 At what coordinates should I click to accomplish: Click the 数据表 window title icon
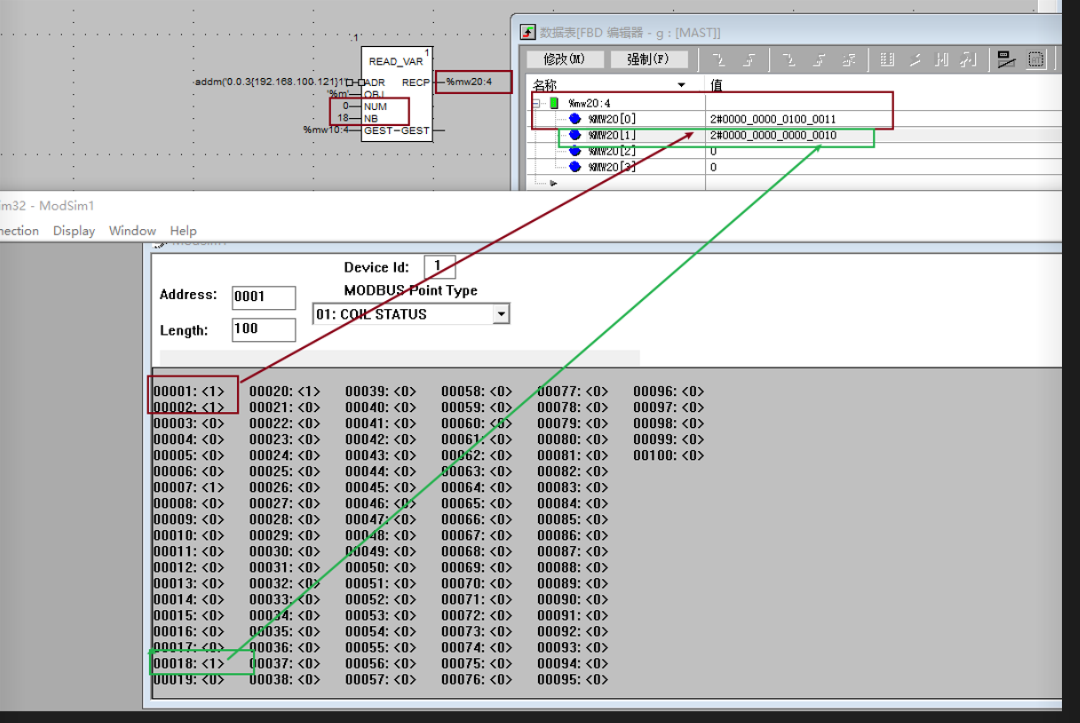pos(527,32)
